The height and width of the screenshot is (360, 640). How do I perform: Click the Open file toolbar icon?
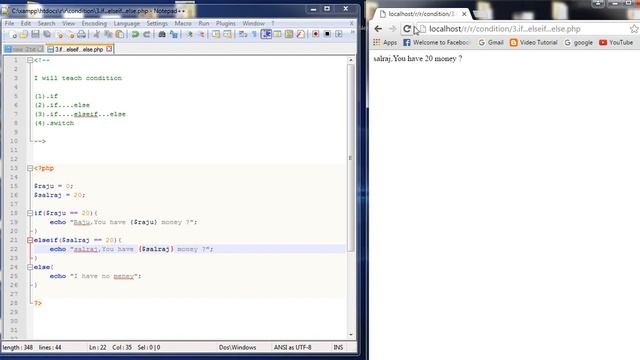point(24,35)
